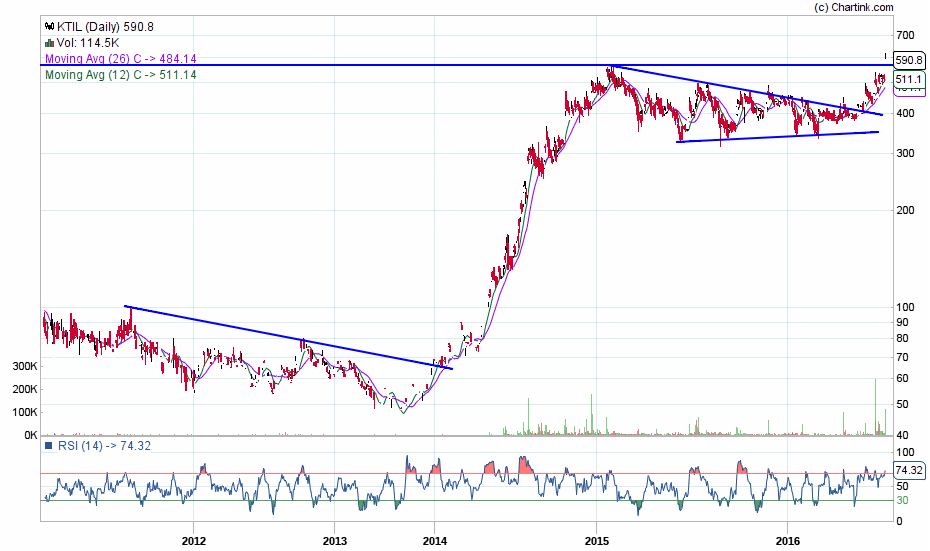Click the 0K volume axis label
The image size is (930, 551).
pyautogui.click(x=31, y=435)
